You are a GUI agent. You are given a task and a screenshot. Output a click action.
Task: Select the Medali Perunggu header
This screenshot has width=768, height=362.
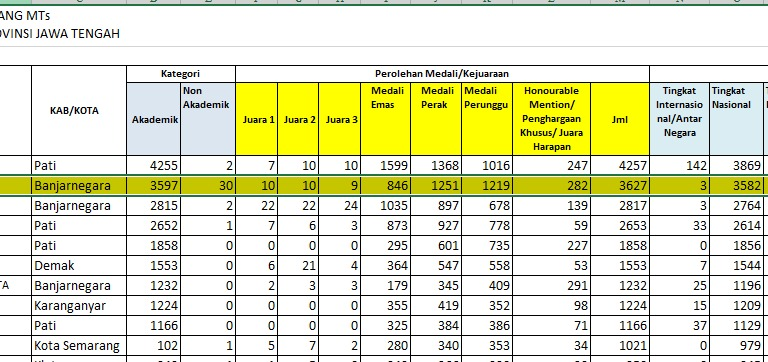point(487,119)
